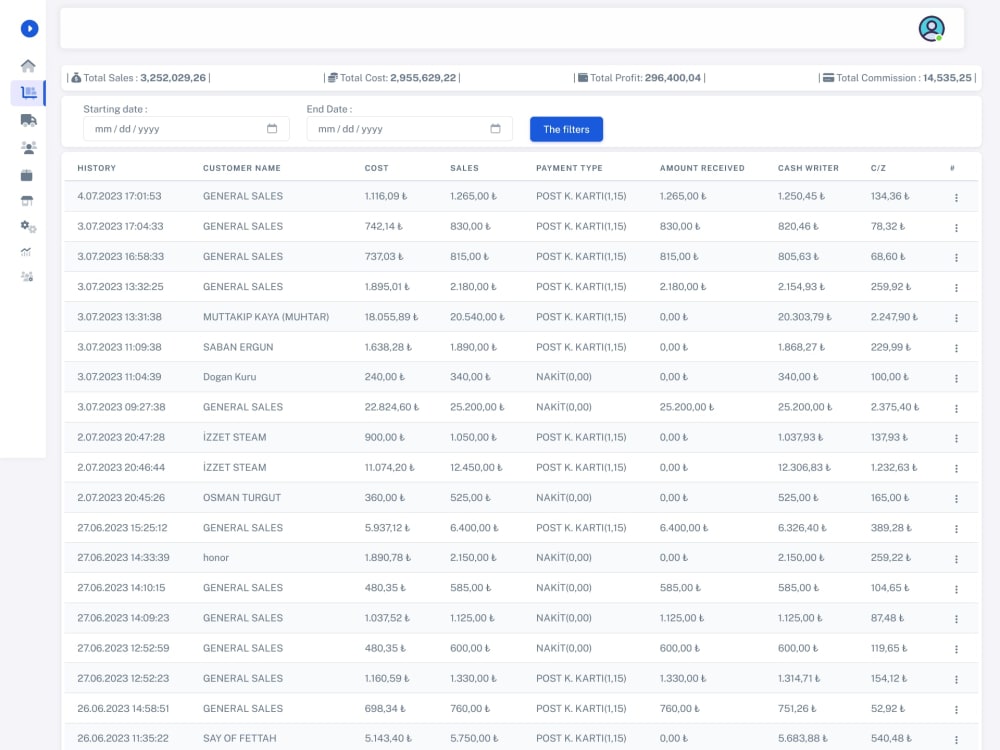This screenshot has width=1000, height=750.
Task: Click İZZET STEAM in the 20:47:28 row
Action: 235,438
